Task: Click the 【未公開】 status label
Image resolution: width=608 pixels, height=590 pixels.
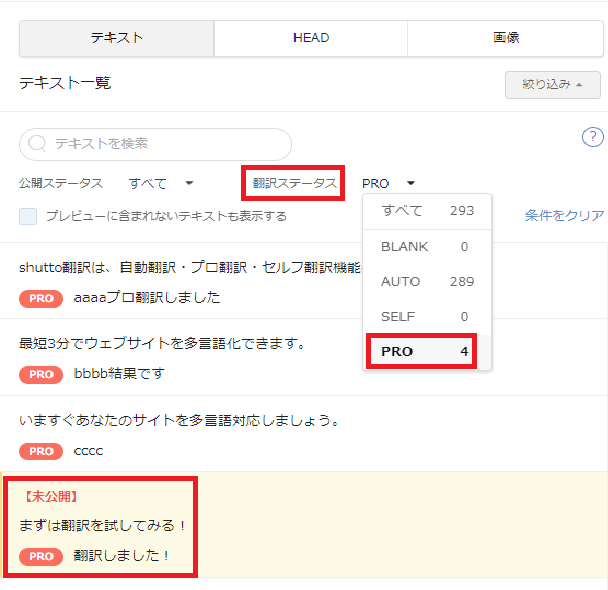Action: click(x=51, y=497)
